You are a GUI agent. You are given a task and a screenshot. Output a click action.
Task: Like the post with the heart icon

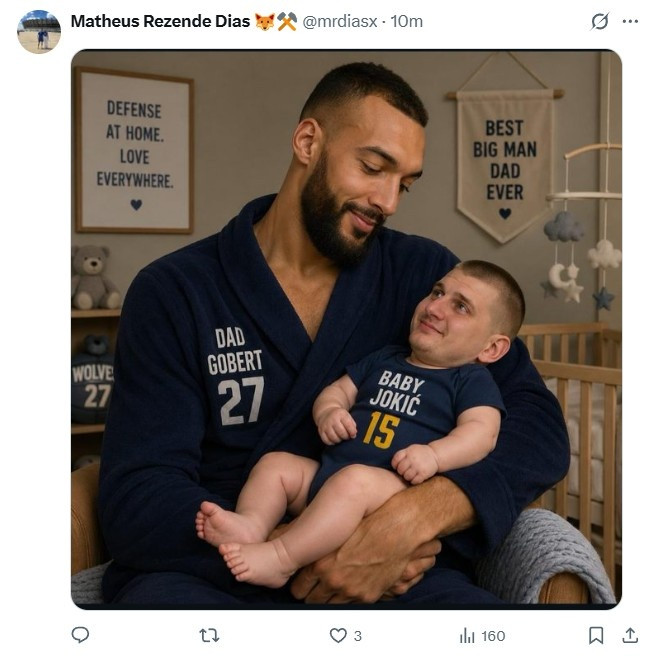[338, 635]
